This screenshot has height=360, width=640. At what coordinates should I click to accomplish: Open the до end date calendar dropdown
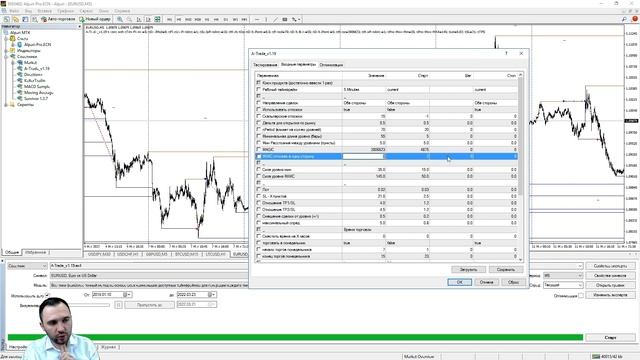pyautogui.click(x=213, y=295)
